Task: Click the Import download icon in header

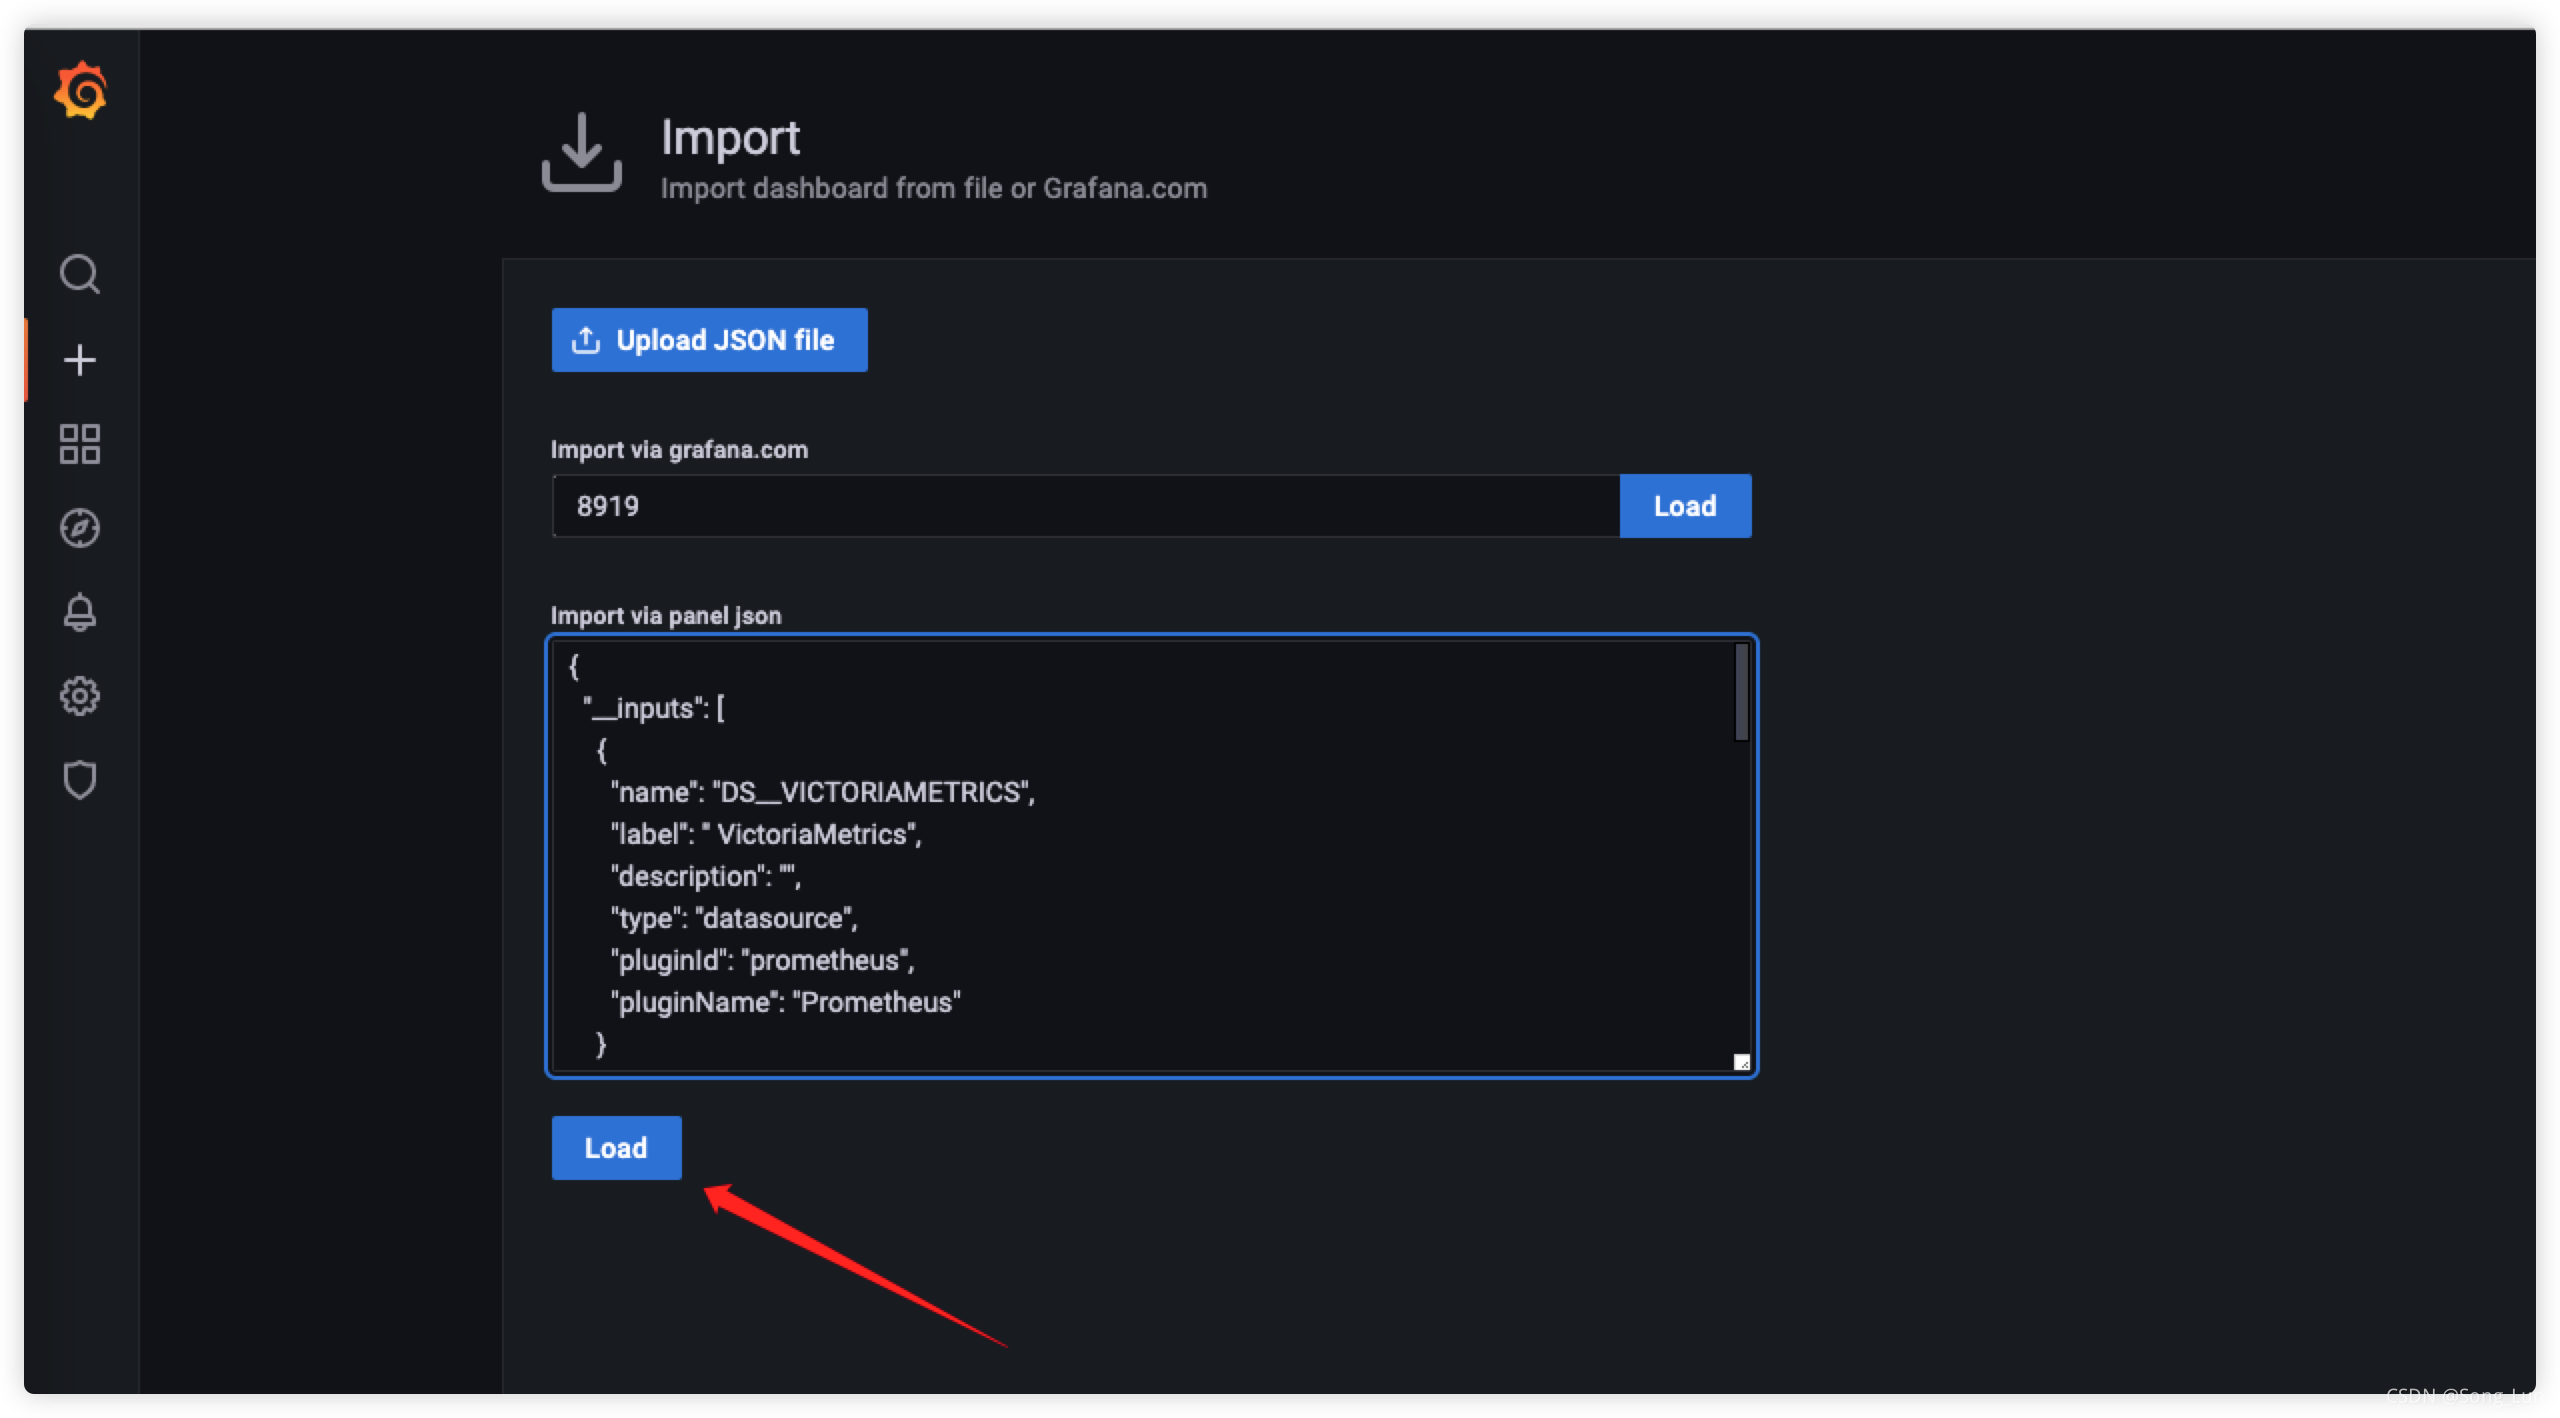Action: click(582, 152)
